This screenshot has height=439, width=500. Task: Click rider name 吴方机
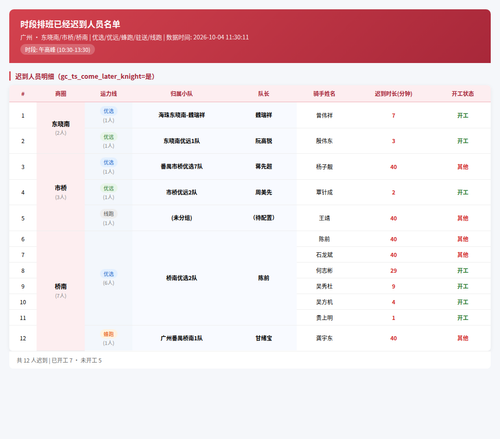pos(324,302)
